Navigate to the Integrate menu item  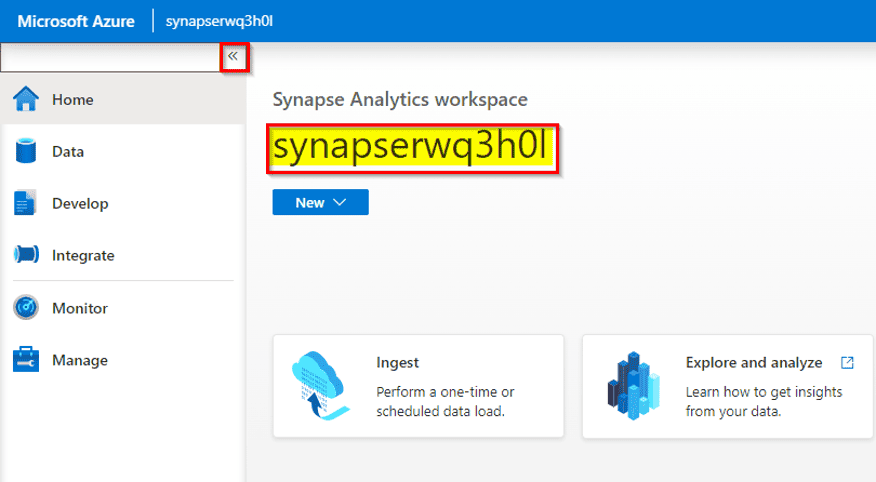pos(83,255)
